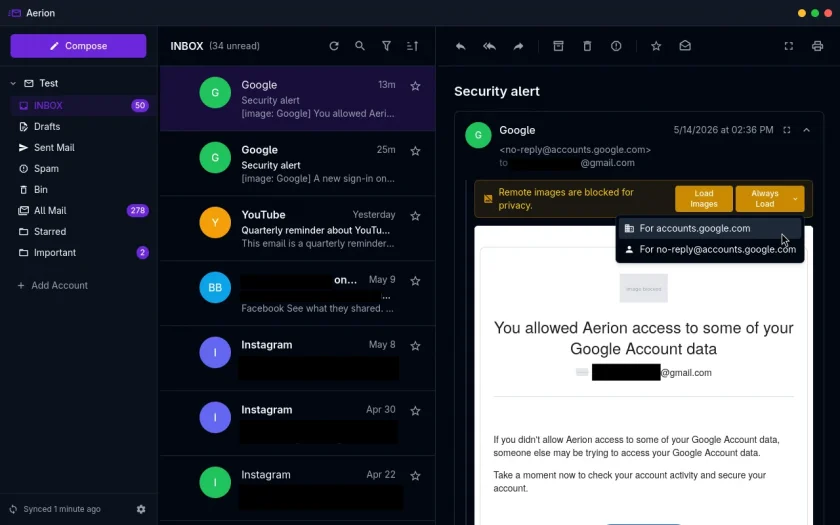Change message sort order
Screen dimensions: 840x525
(412, 46)
